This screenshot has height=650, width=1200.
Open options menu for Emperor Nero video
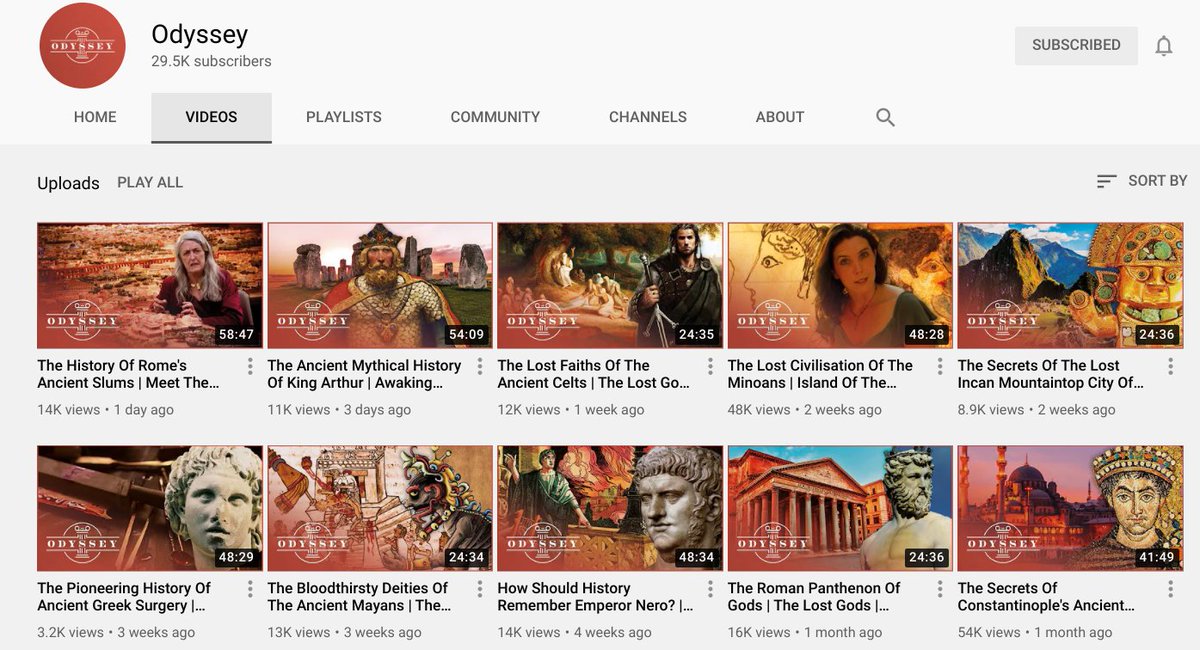click(x=710, y=589)
